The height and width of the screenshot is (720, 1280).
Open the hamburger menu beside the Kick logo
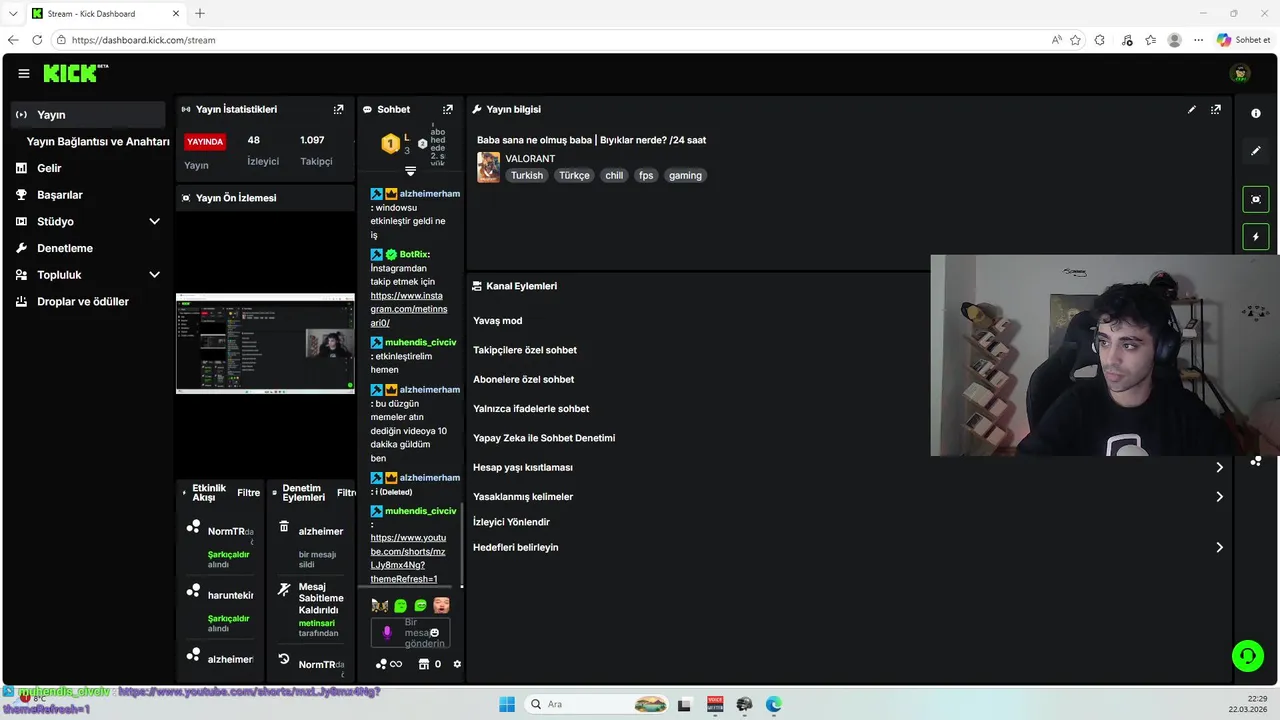click(24, 74)
